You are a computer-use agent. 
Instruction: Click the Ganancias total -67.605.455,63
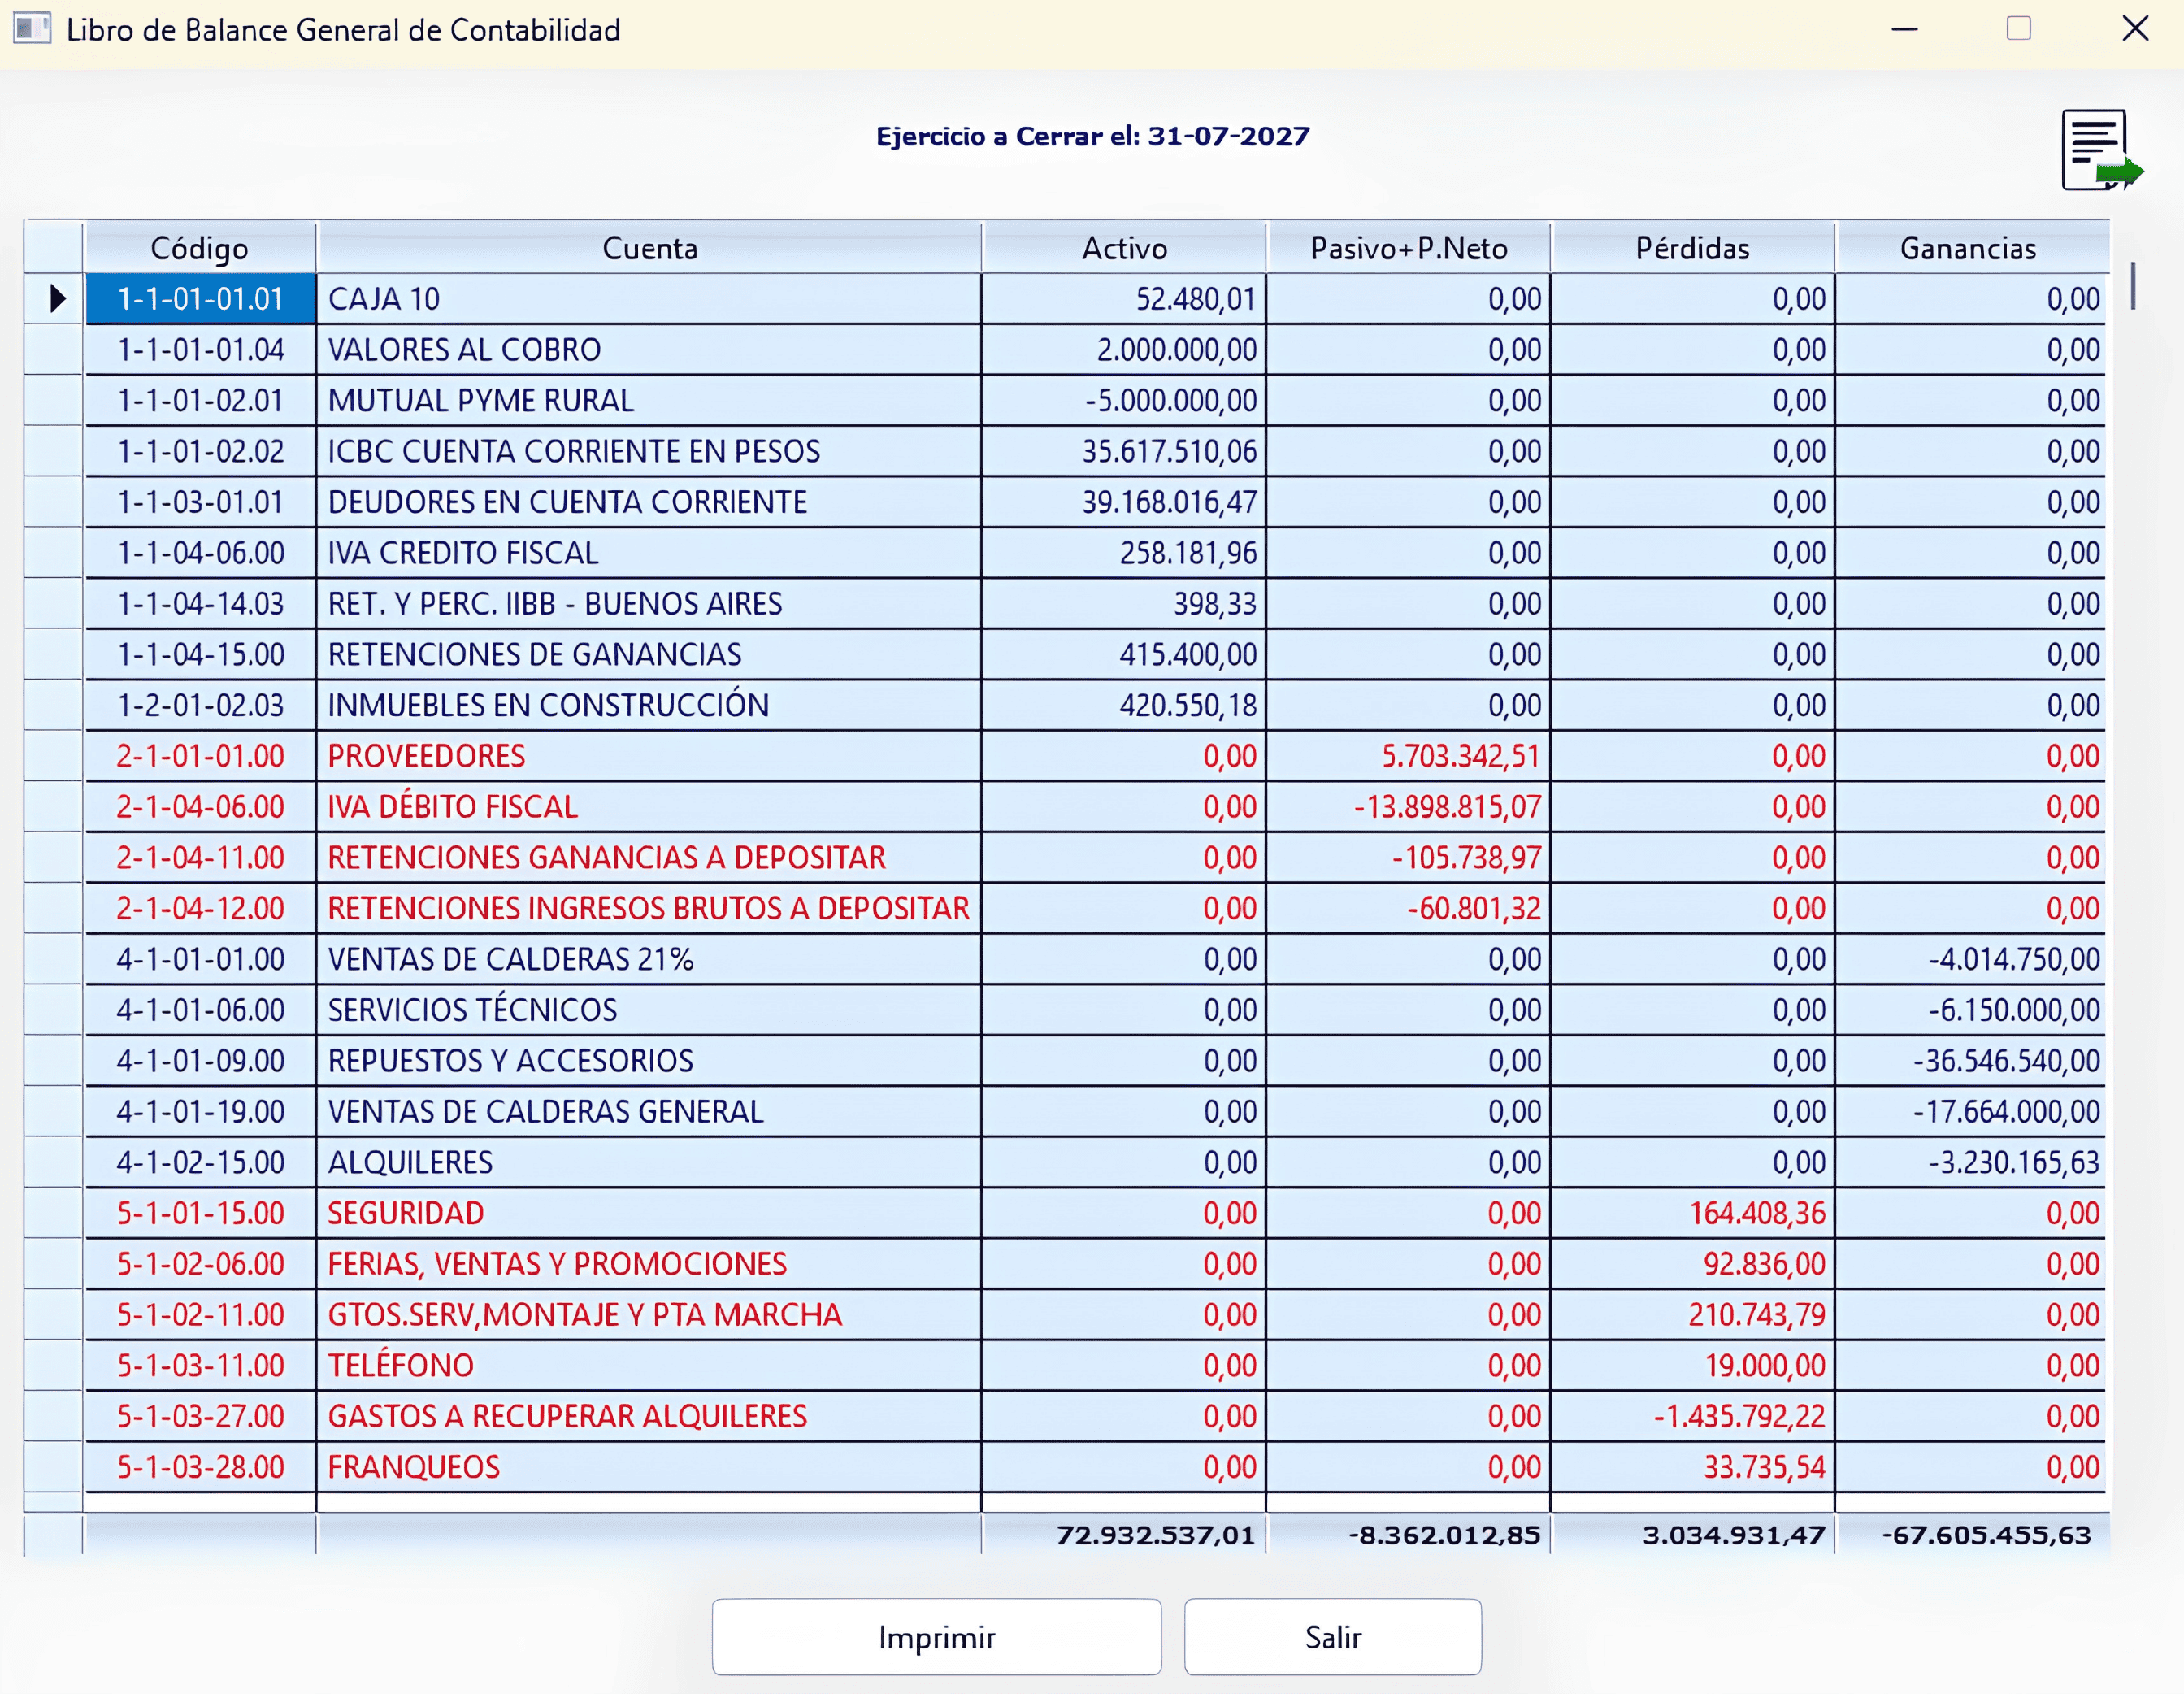[1986, 1535]
